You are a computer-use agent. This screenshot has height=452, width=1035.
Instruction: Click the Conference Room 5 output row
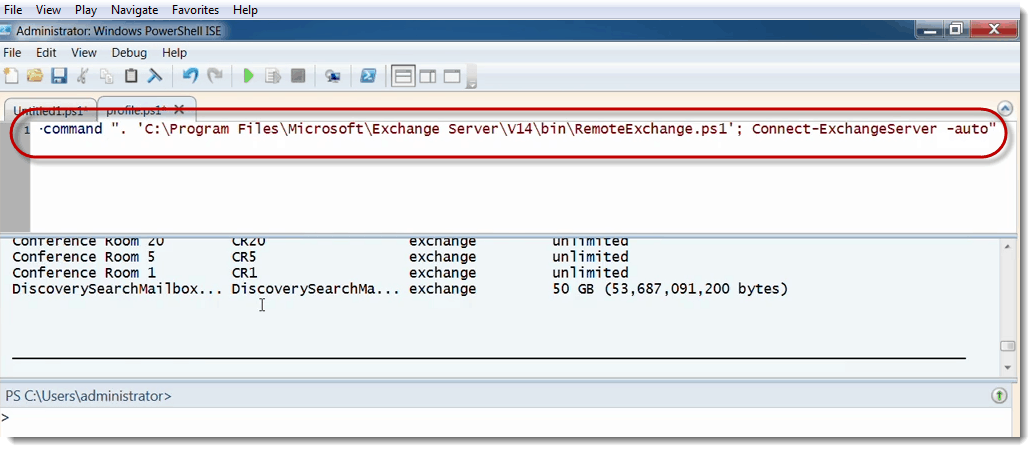click(320, 257)
